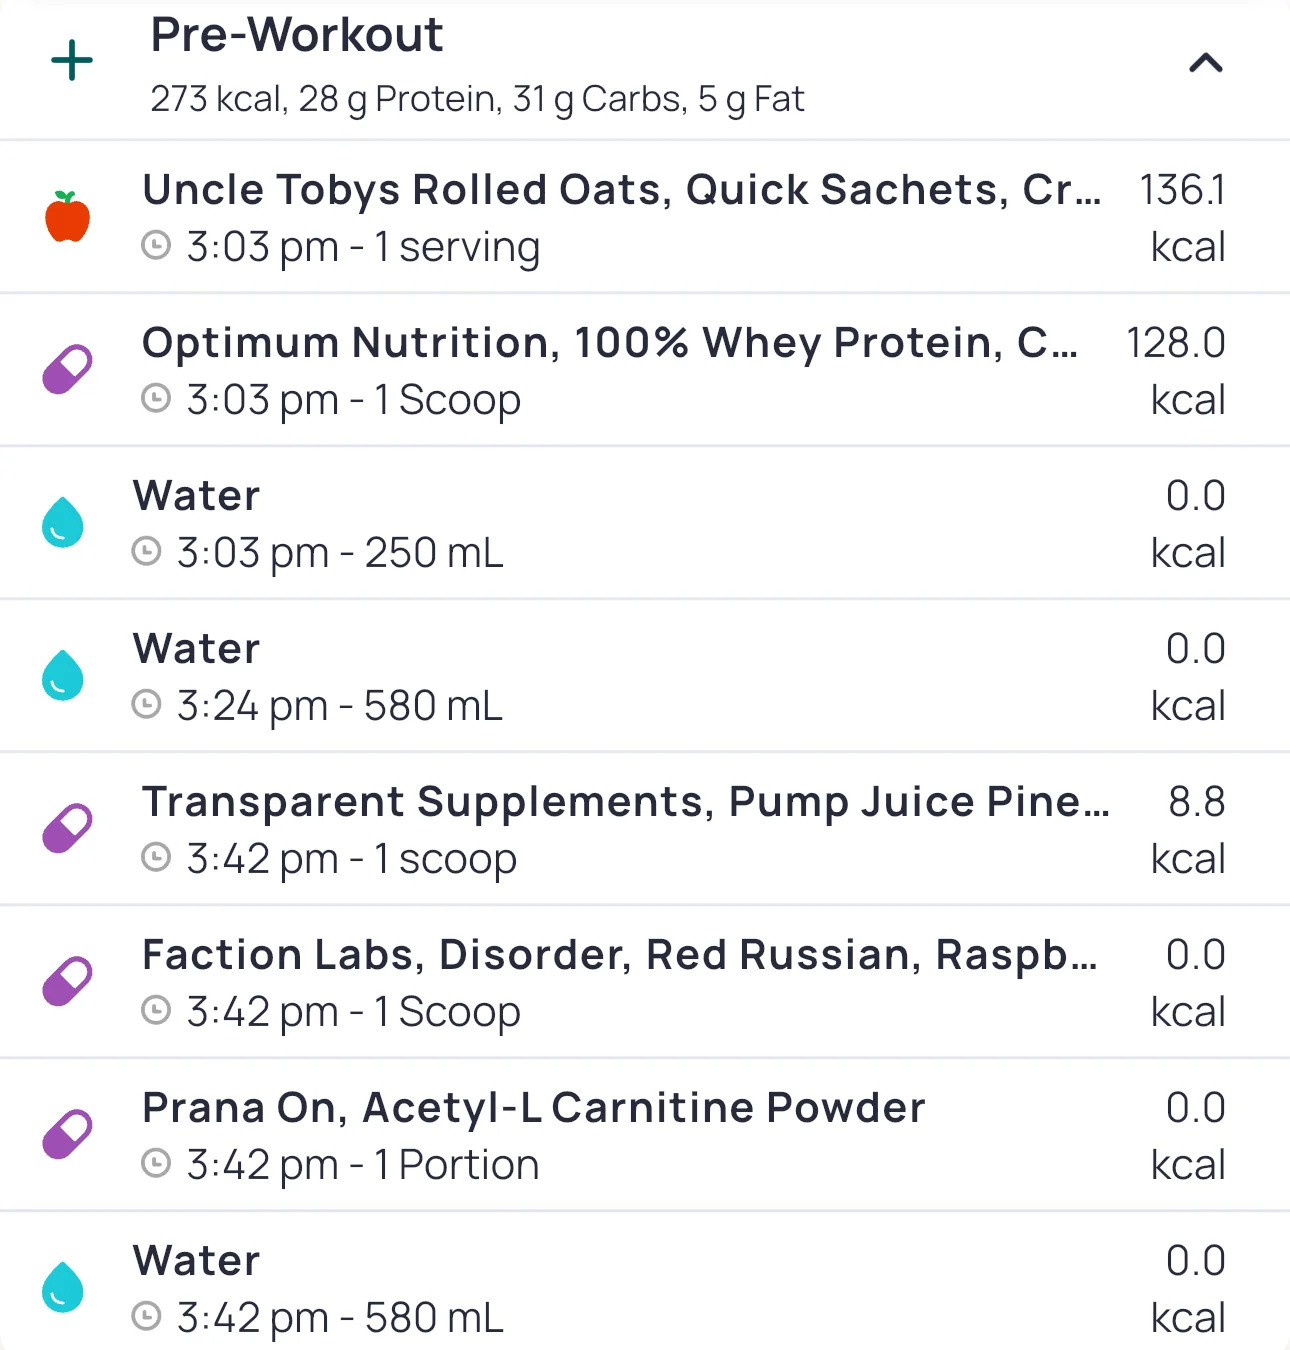Tap the pill icon for Faction Labs Disorder
Image resolution: width=1290 pixels, height=1350 pixels.
67,982
